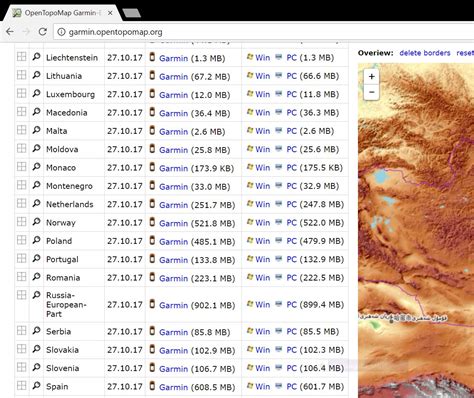474x398 pixels.
Task: Focus the address bar garmin.opentopomap.org
Action: pyautogui.click(x=263, y=32)
